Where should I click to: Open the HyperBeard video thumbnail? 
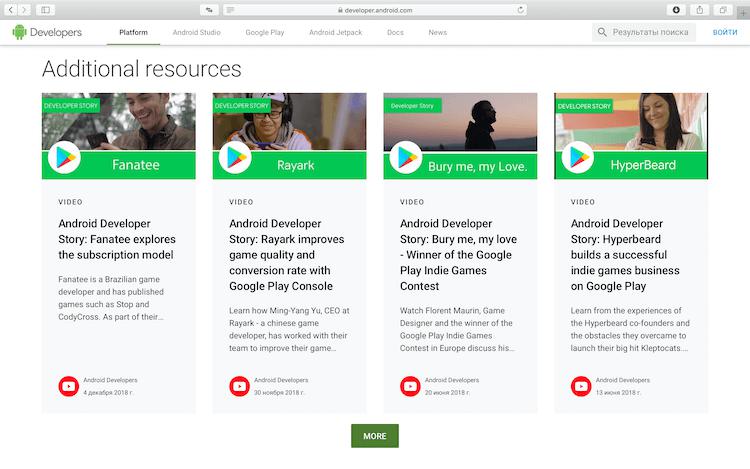(x=631, y=136)
